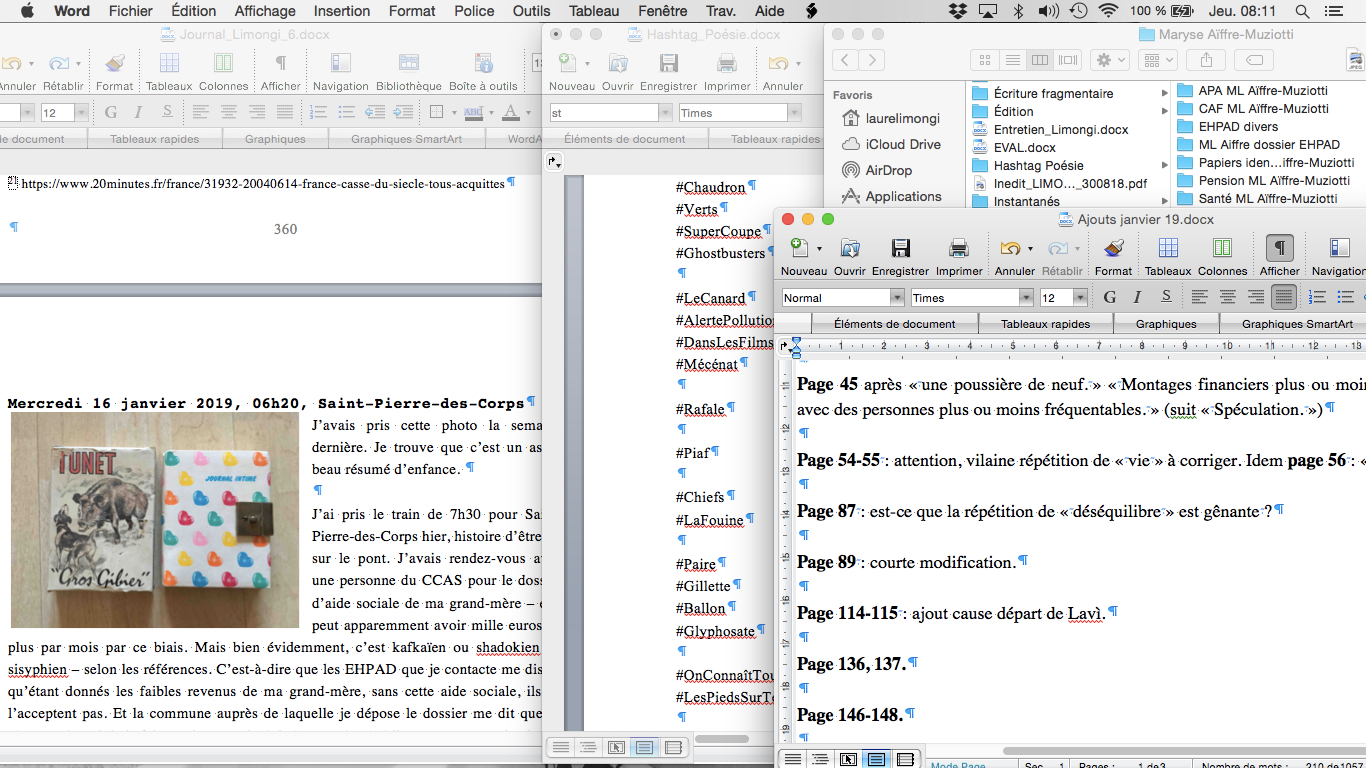Click the Ouvrir icon in Hashtag_Poésie window
This screenshot has width=1366, height=768.
click(x=618, y=64)
